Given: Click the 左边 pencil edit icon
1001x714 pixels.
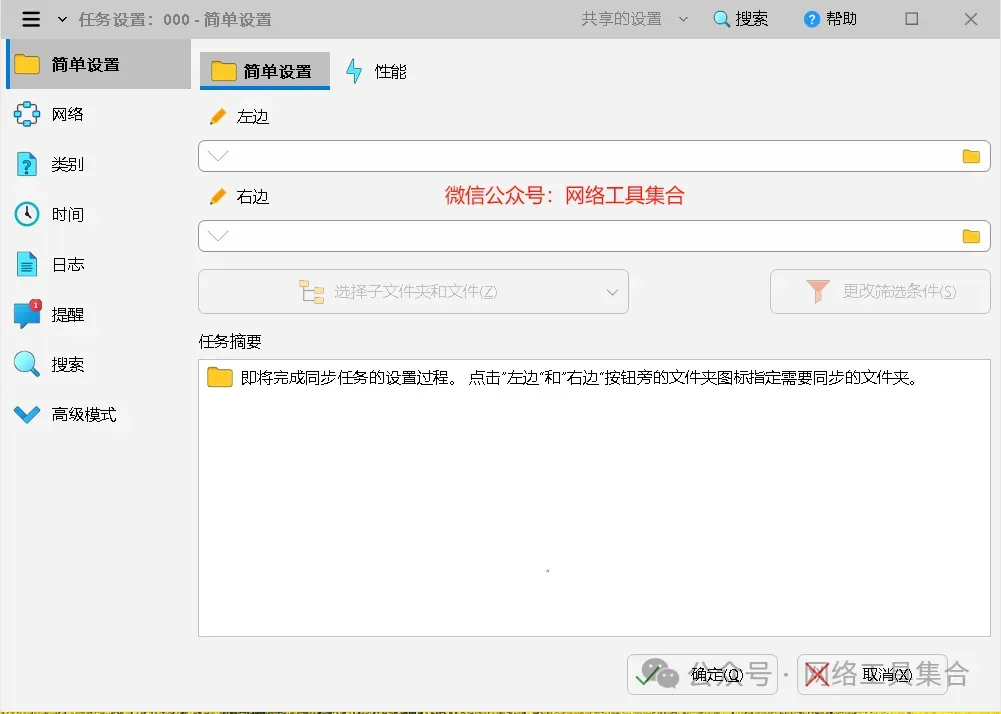Looking at the screenshot, I should 218,116.
